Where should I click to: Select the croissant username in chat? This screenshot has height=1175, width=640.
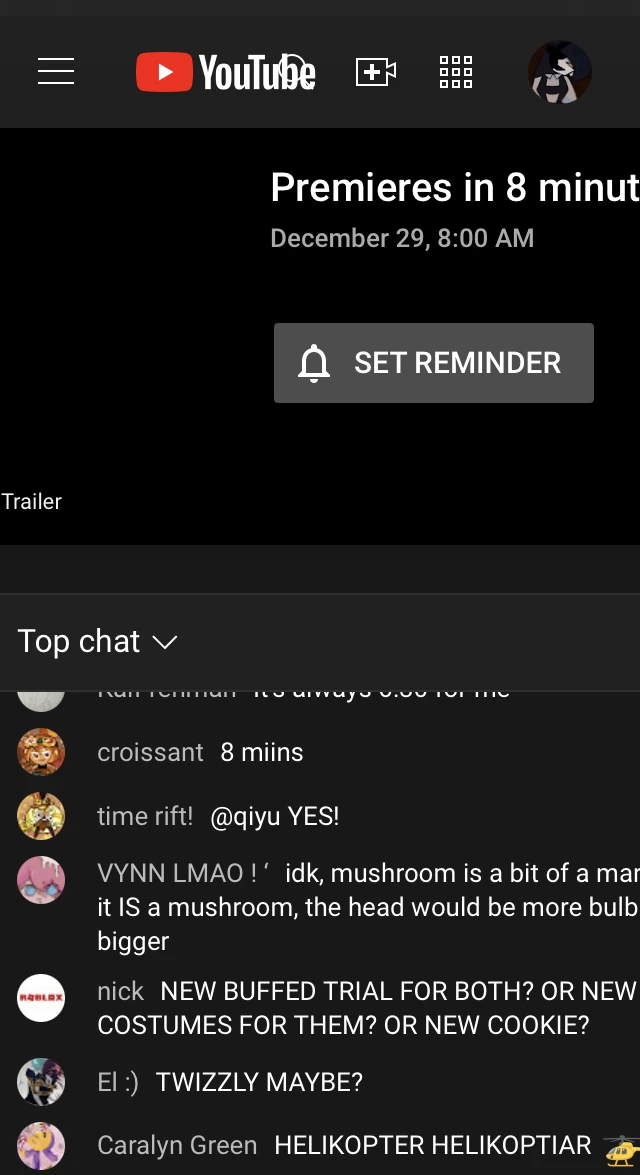coord(150,752)
